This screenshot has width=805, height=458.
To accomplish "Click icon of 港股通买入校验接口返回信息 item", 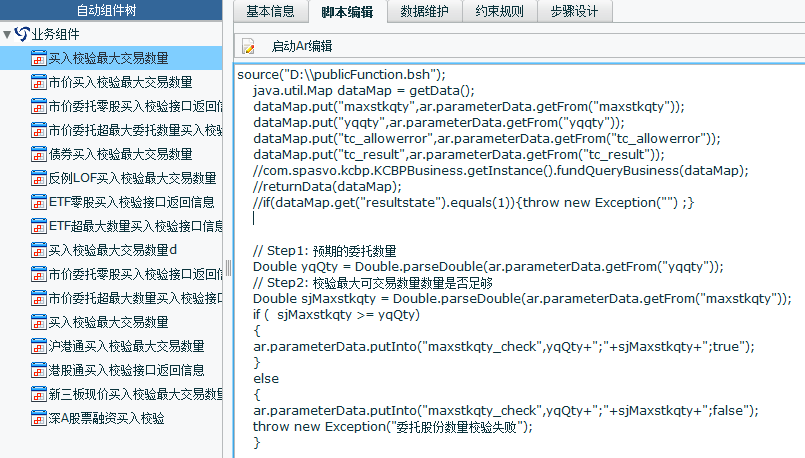I will [39, 371].
